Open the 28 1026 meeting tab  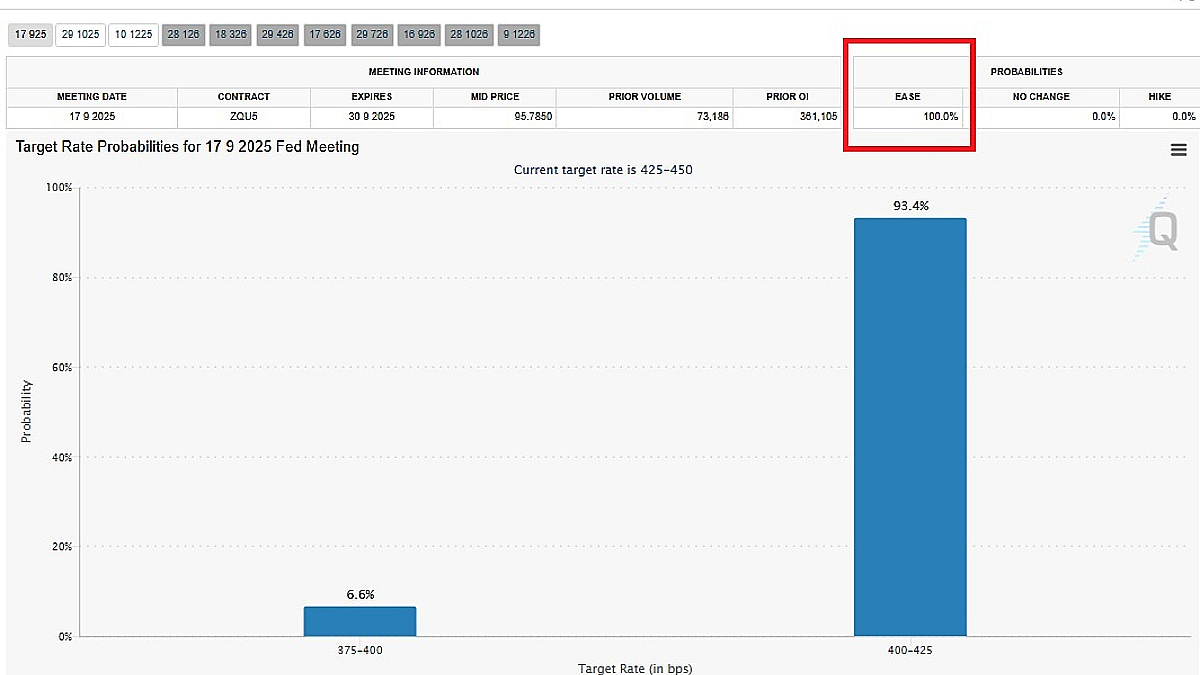(469, 34)
